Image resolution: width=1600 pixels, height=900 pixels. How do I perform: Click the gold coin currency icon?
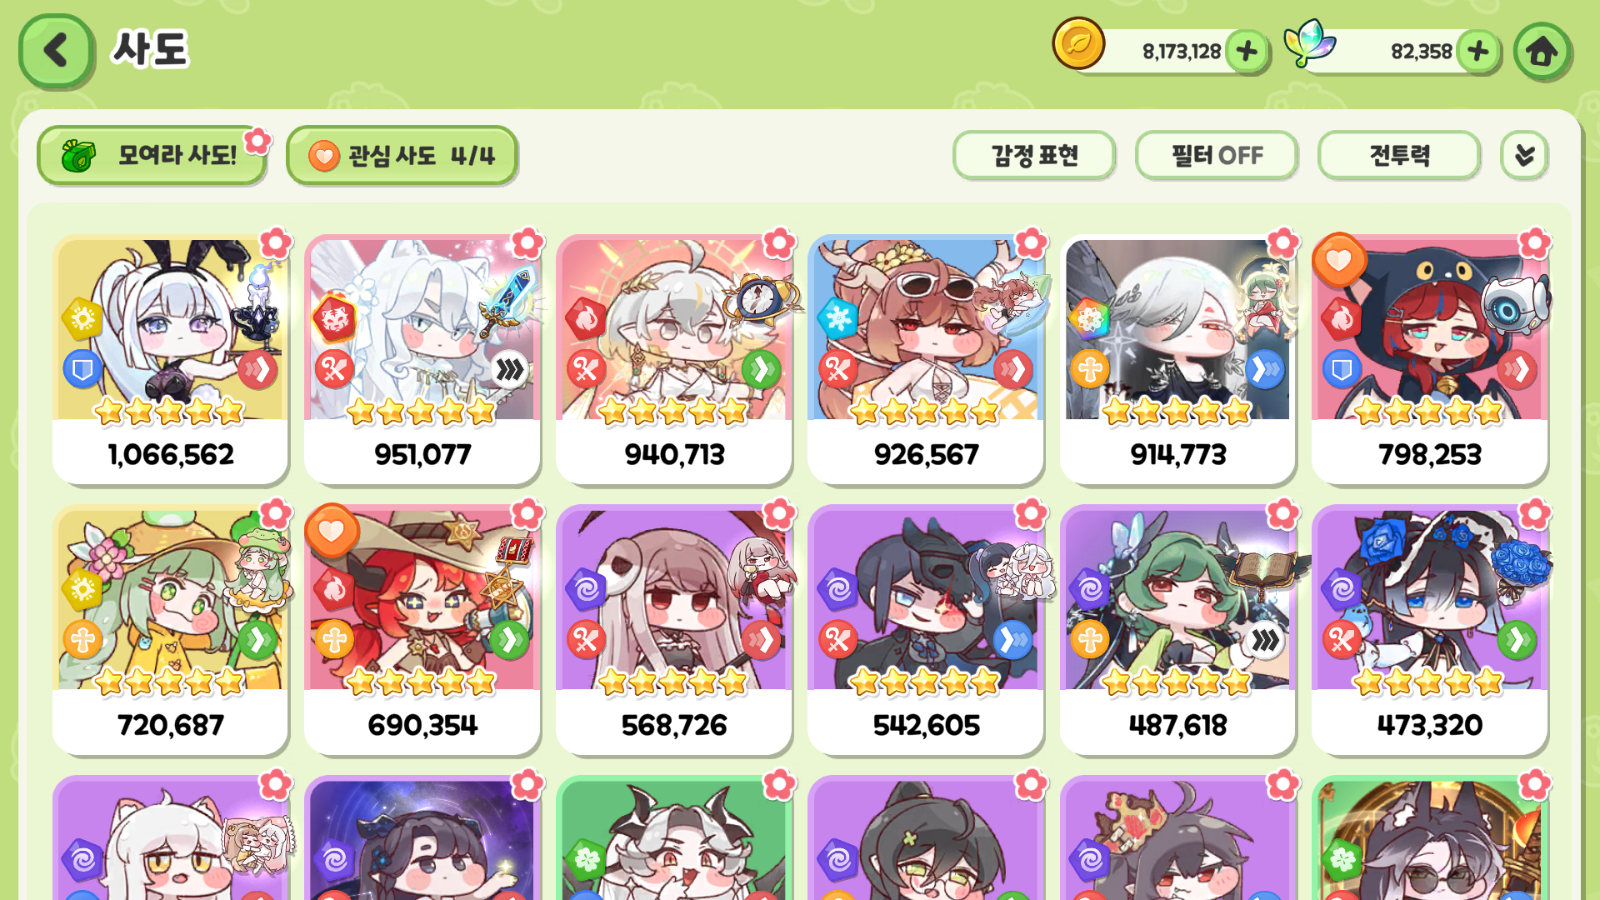click(x=1078, y=44)
